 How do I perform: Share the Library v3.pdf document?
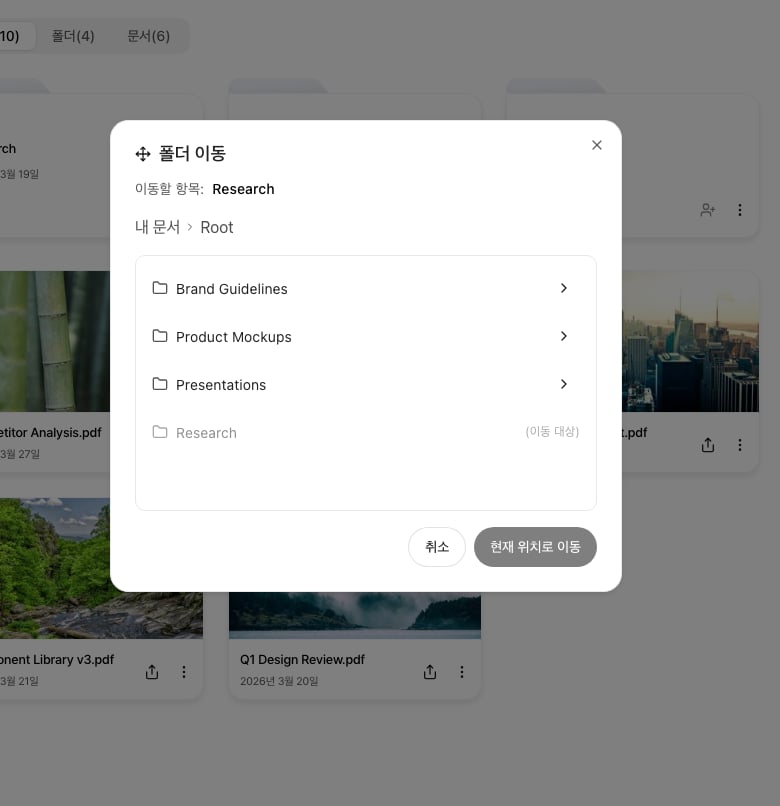[152, 672]
